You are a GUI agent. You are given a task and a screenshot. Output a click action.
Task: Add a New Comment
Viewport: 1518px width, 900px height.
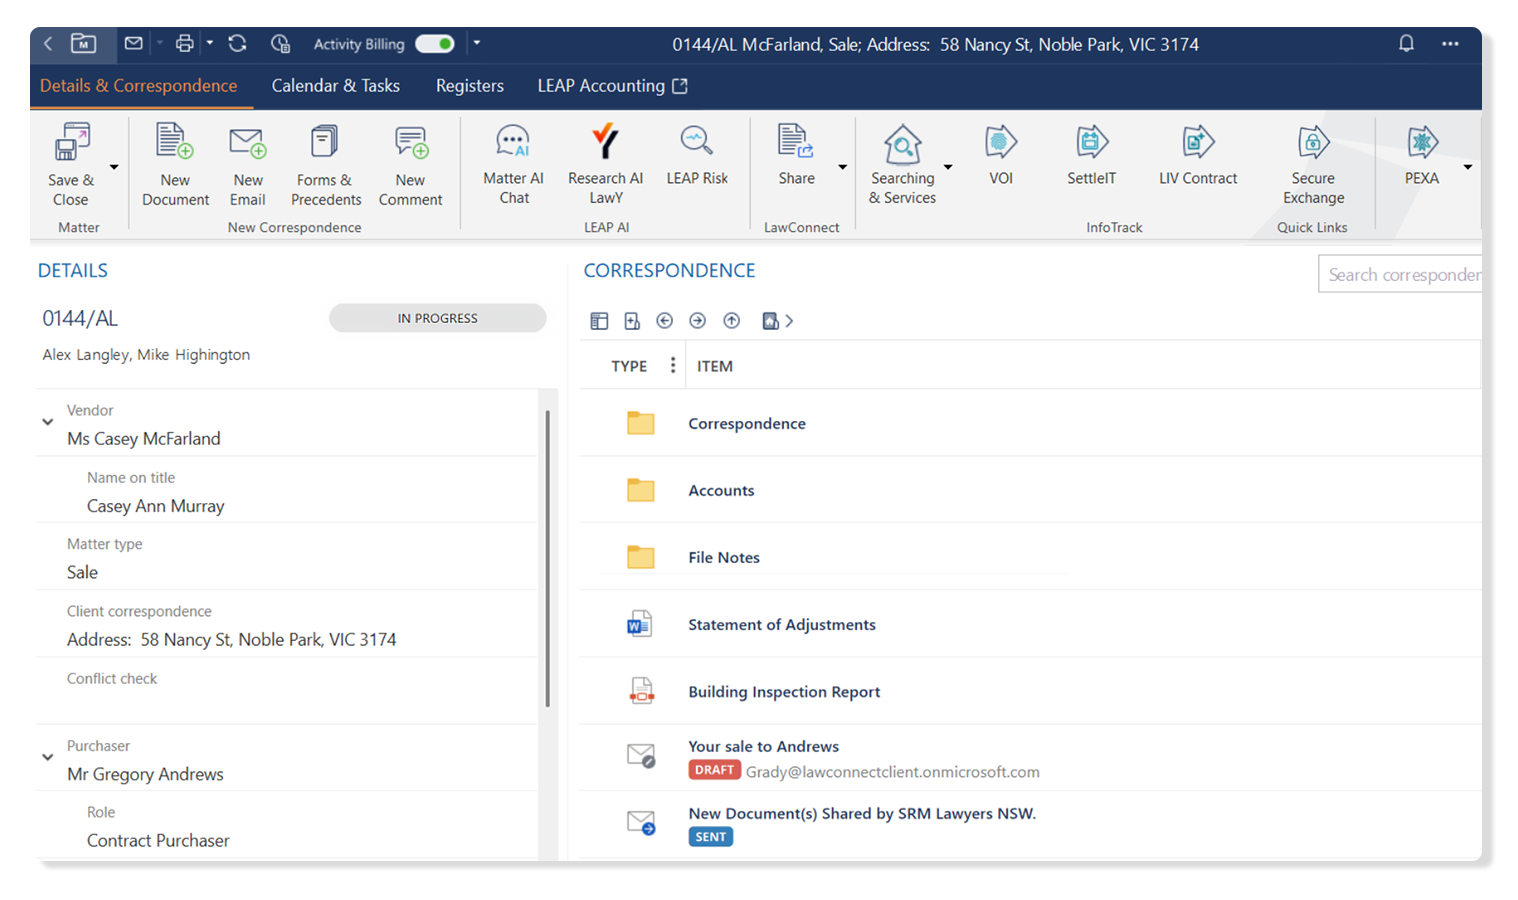(x=410, y=165)
